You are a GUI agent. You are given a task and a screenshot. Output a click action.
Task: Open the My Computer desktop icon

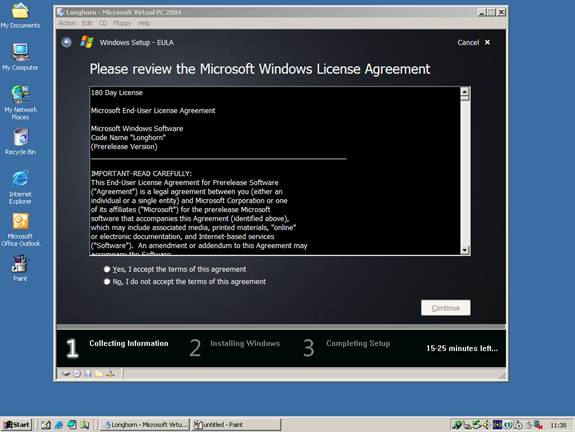click(x=20, y=57)
